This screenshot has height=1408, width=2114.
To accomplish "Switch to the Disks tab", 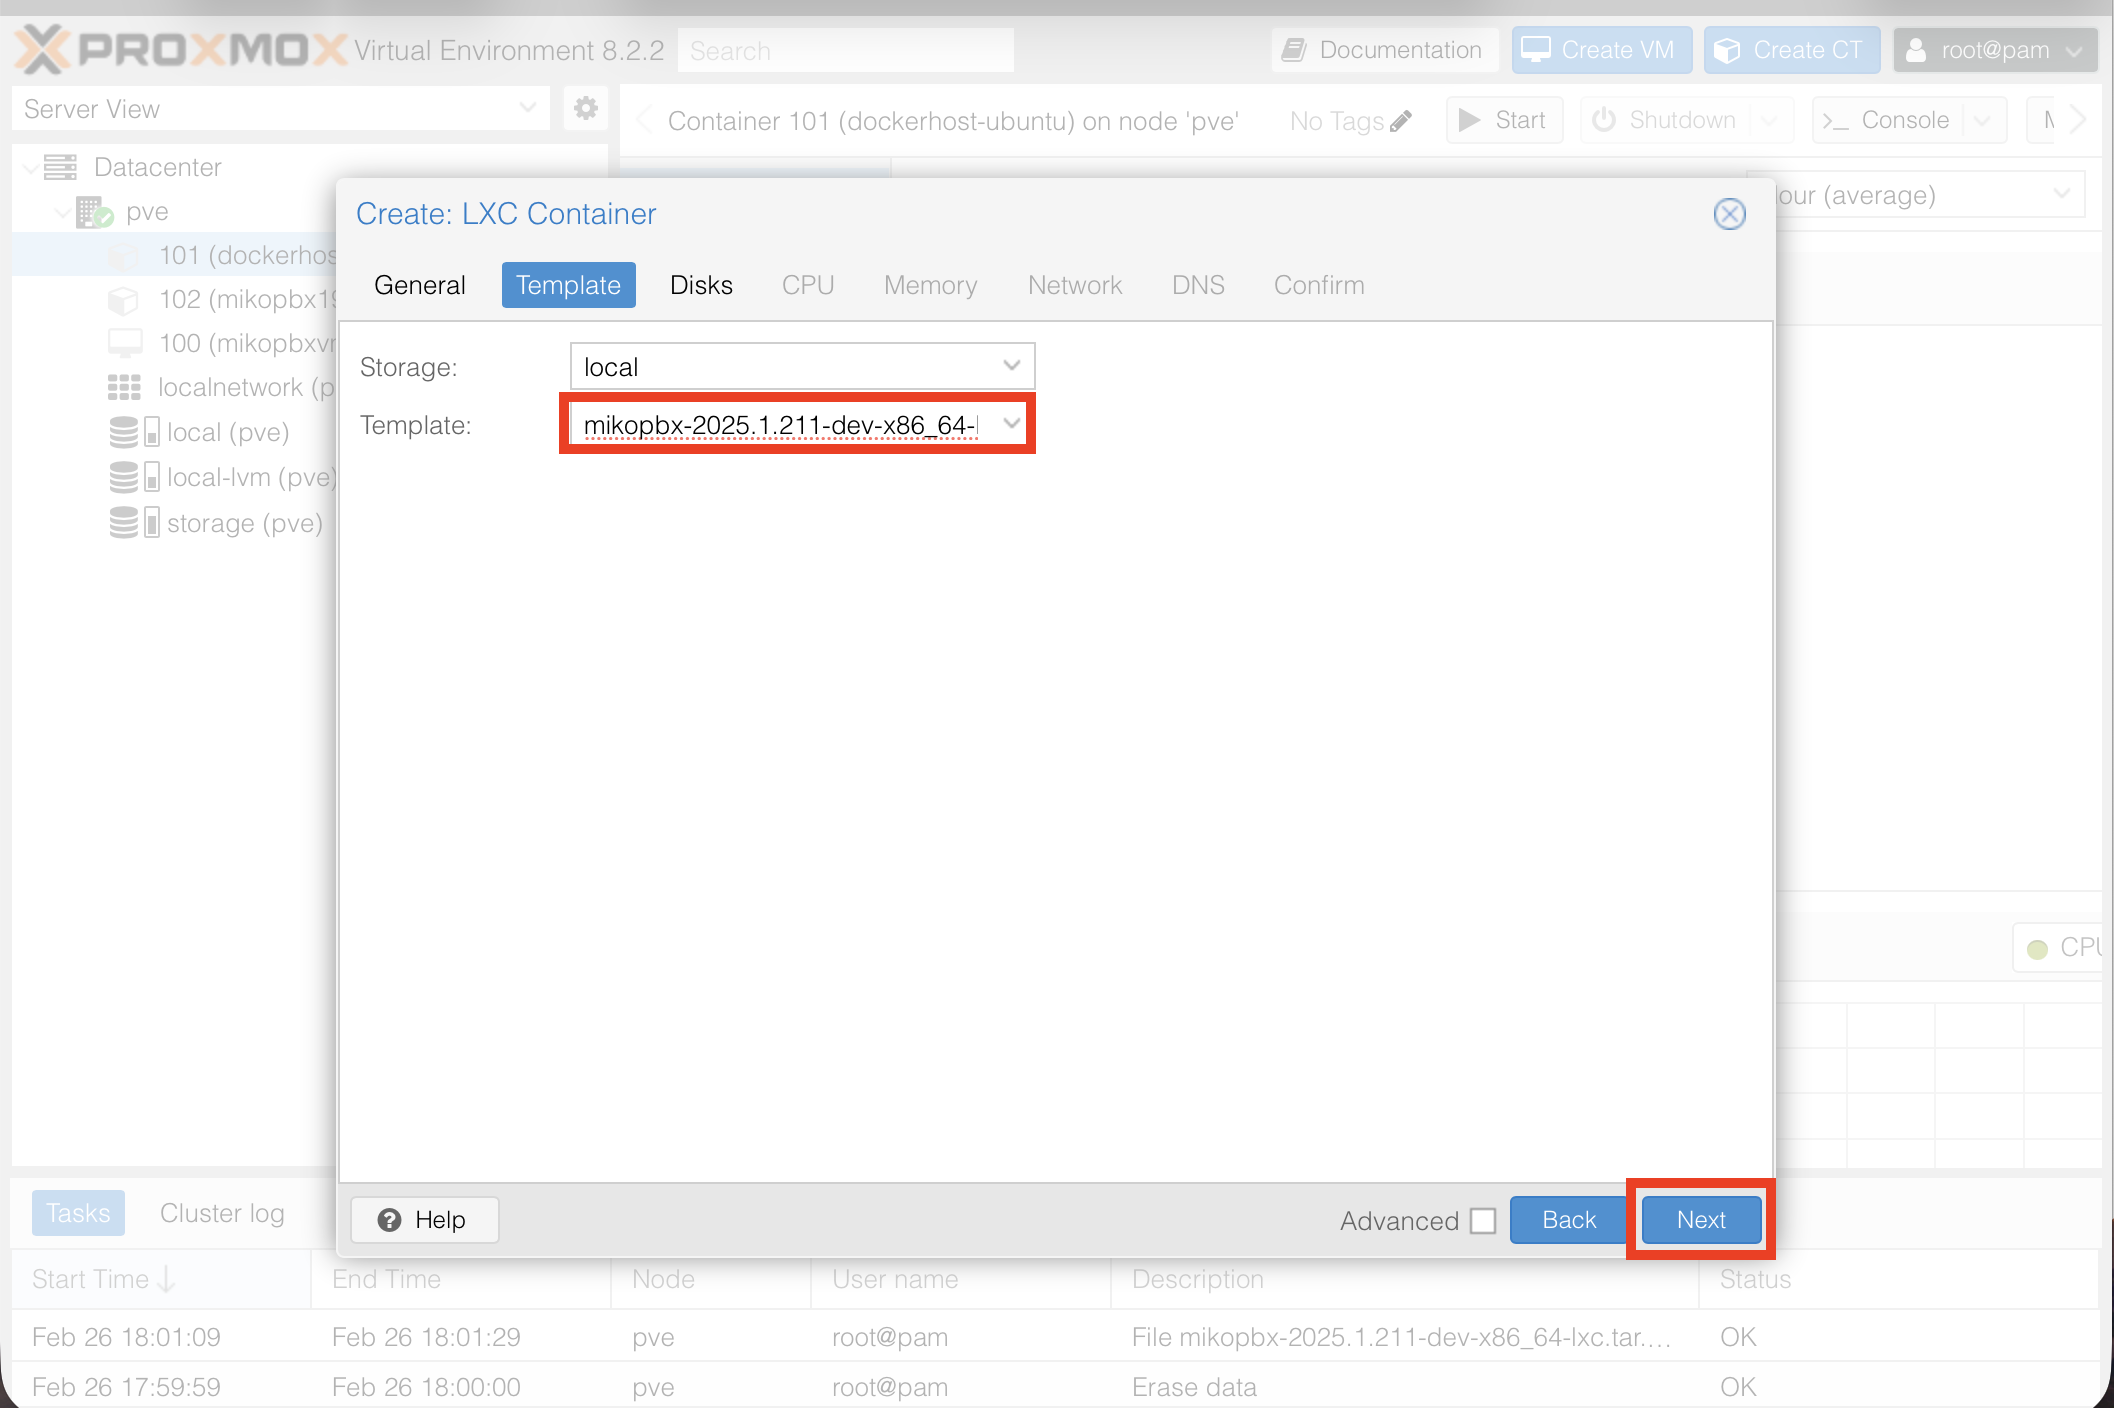I will click(x=701, y=285).
